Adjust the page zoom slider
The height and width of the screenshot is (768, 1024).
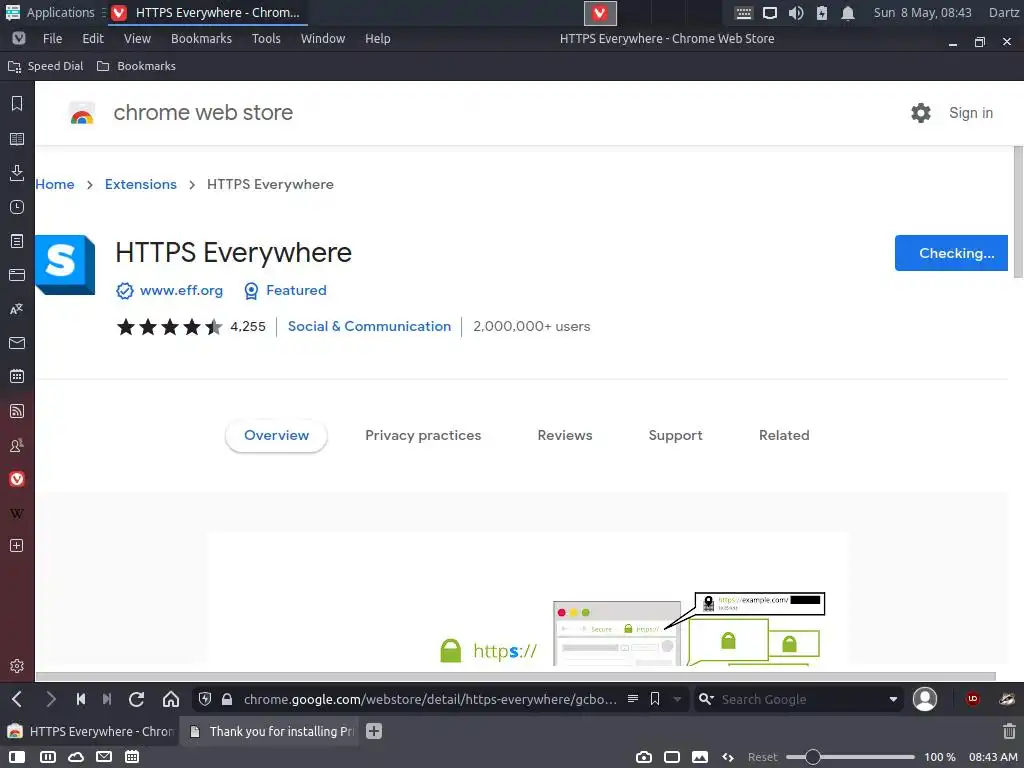849,758
